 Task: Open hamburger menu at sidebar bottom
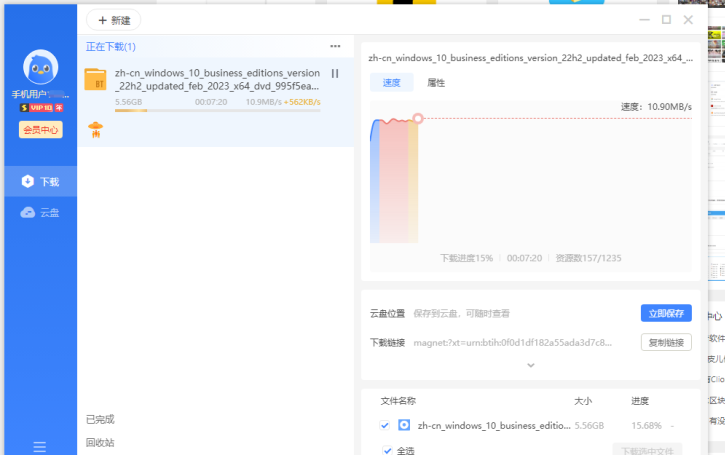pos(40,447)
